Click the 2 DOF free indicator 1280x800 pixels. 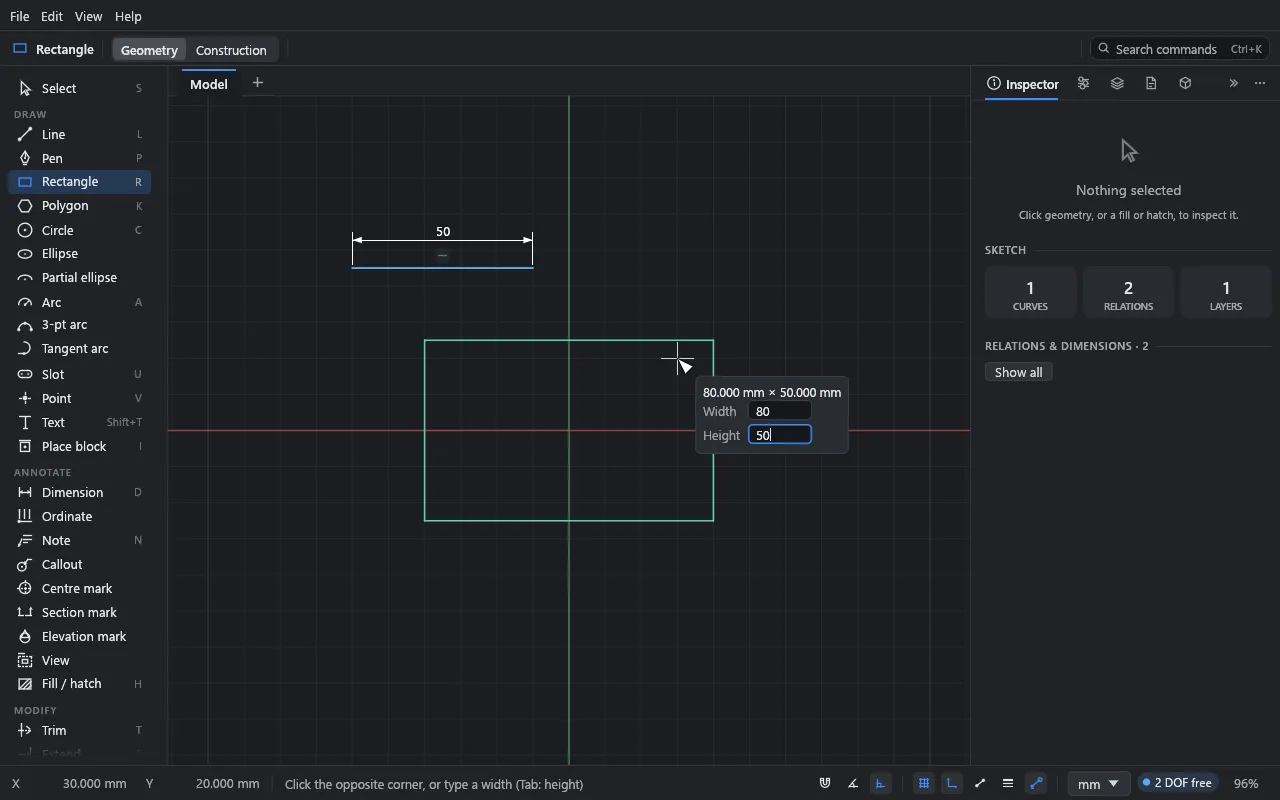(x=1177, y=784)
